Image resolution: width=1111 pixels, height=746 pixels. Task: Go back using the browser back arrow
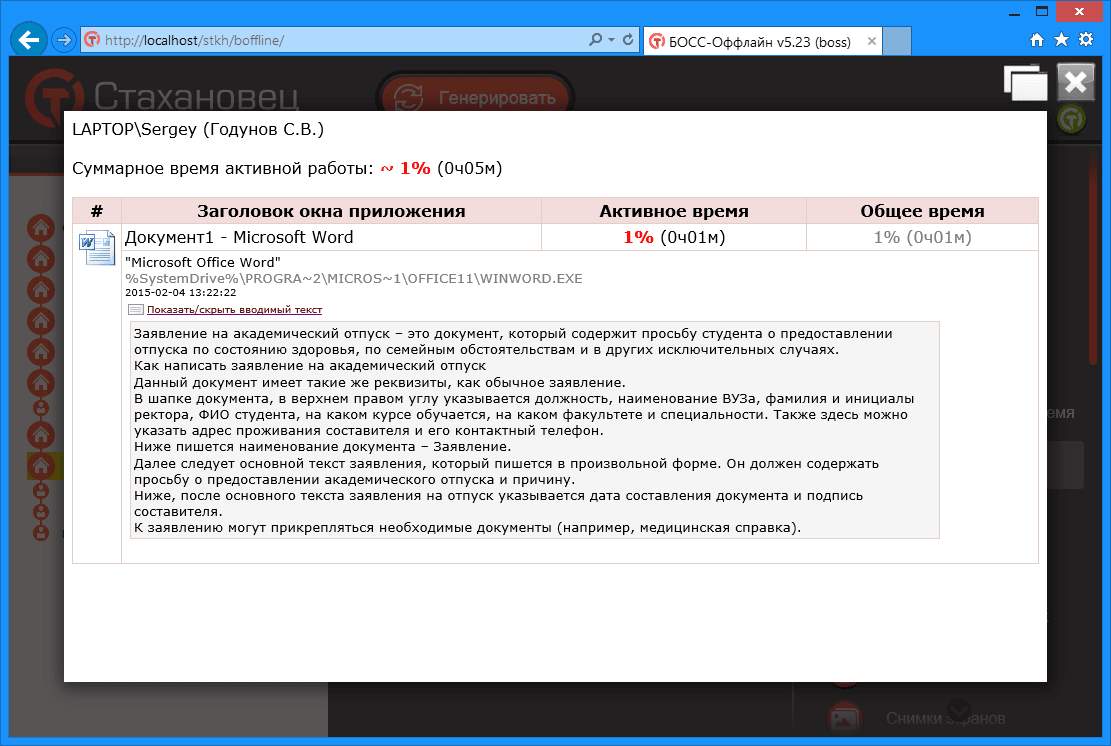tap(28, 40)
